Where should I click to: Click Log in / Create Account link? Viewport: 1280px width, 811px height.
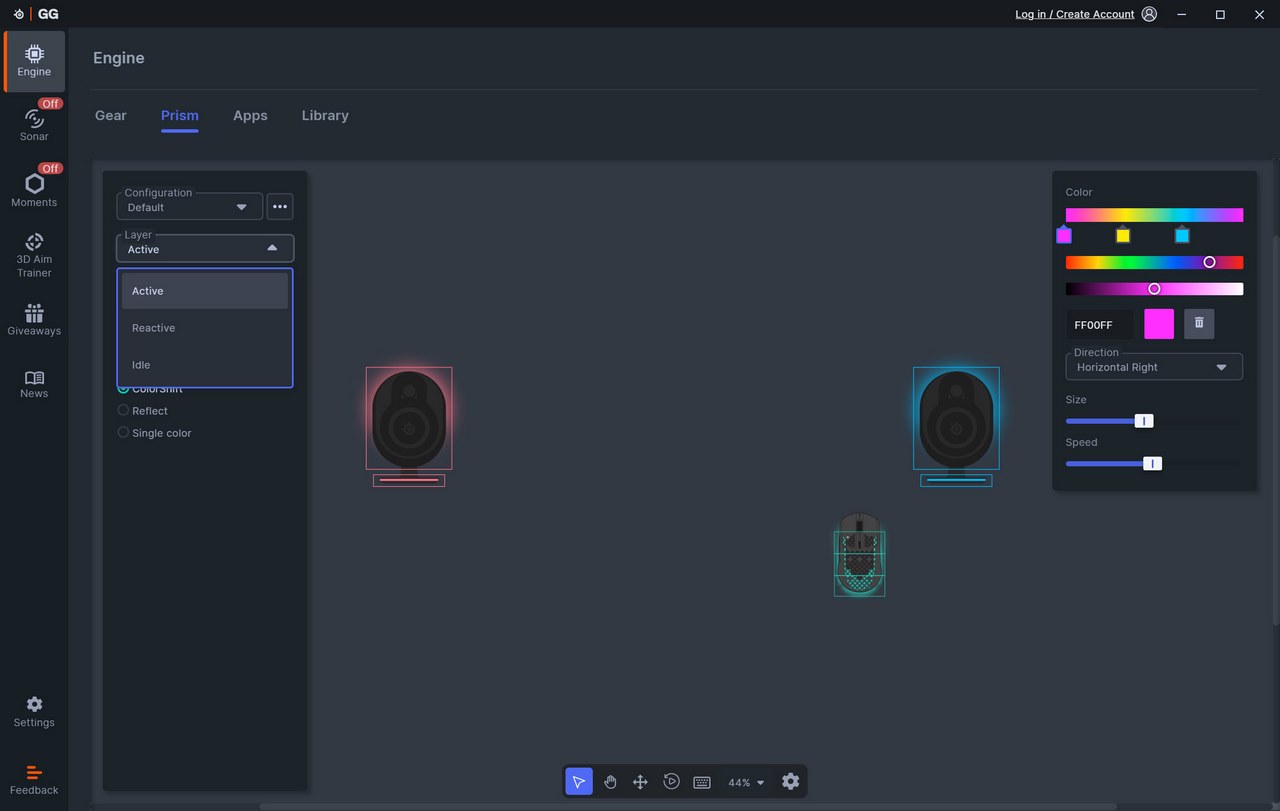pos(1074,14)
